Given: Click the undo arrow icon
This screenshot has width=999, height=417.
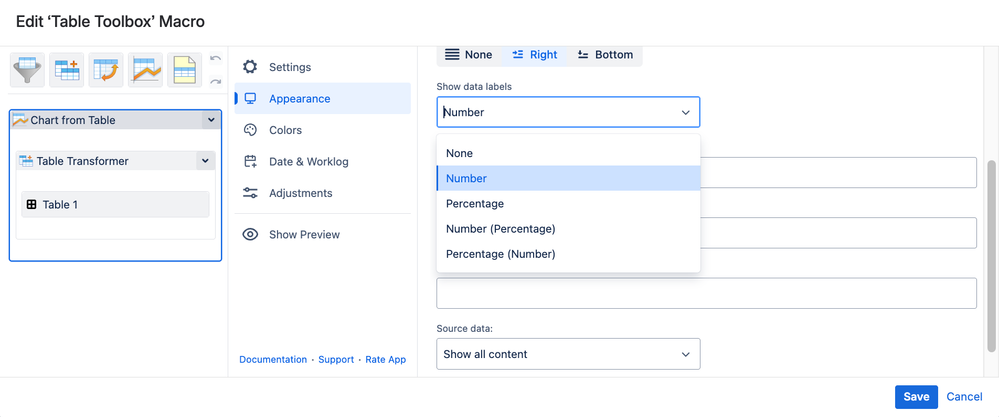Looking at the screenshot, I should coord(215,59).
